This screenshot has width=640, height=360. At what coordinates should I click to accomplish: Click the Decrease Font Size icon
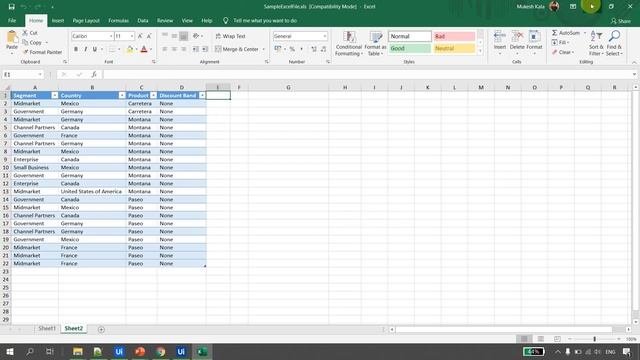(149, 36)
